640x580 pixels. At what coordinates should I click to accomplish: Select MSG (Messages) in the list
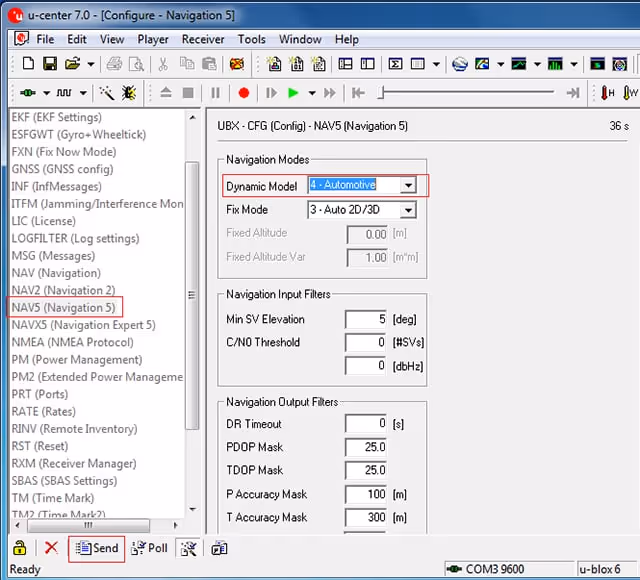pyautogui.click(x=53, y=256)
